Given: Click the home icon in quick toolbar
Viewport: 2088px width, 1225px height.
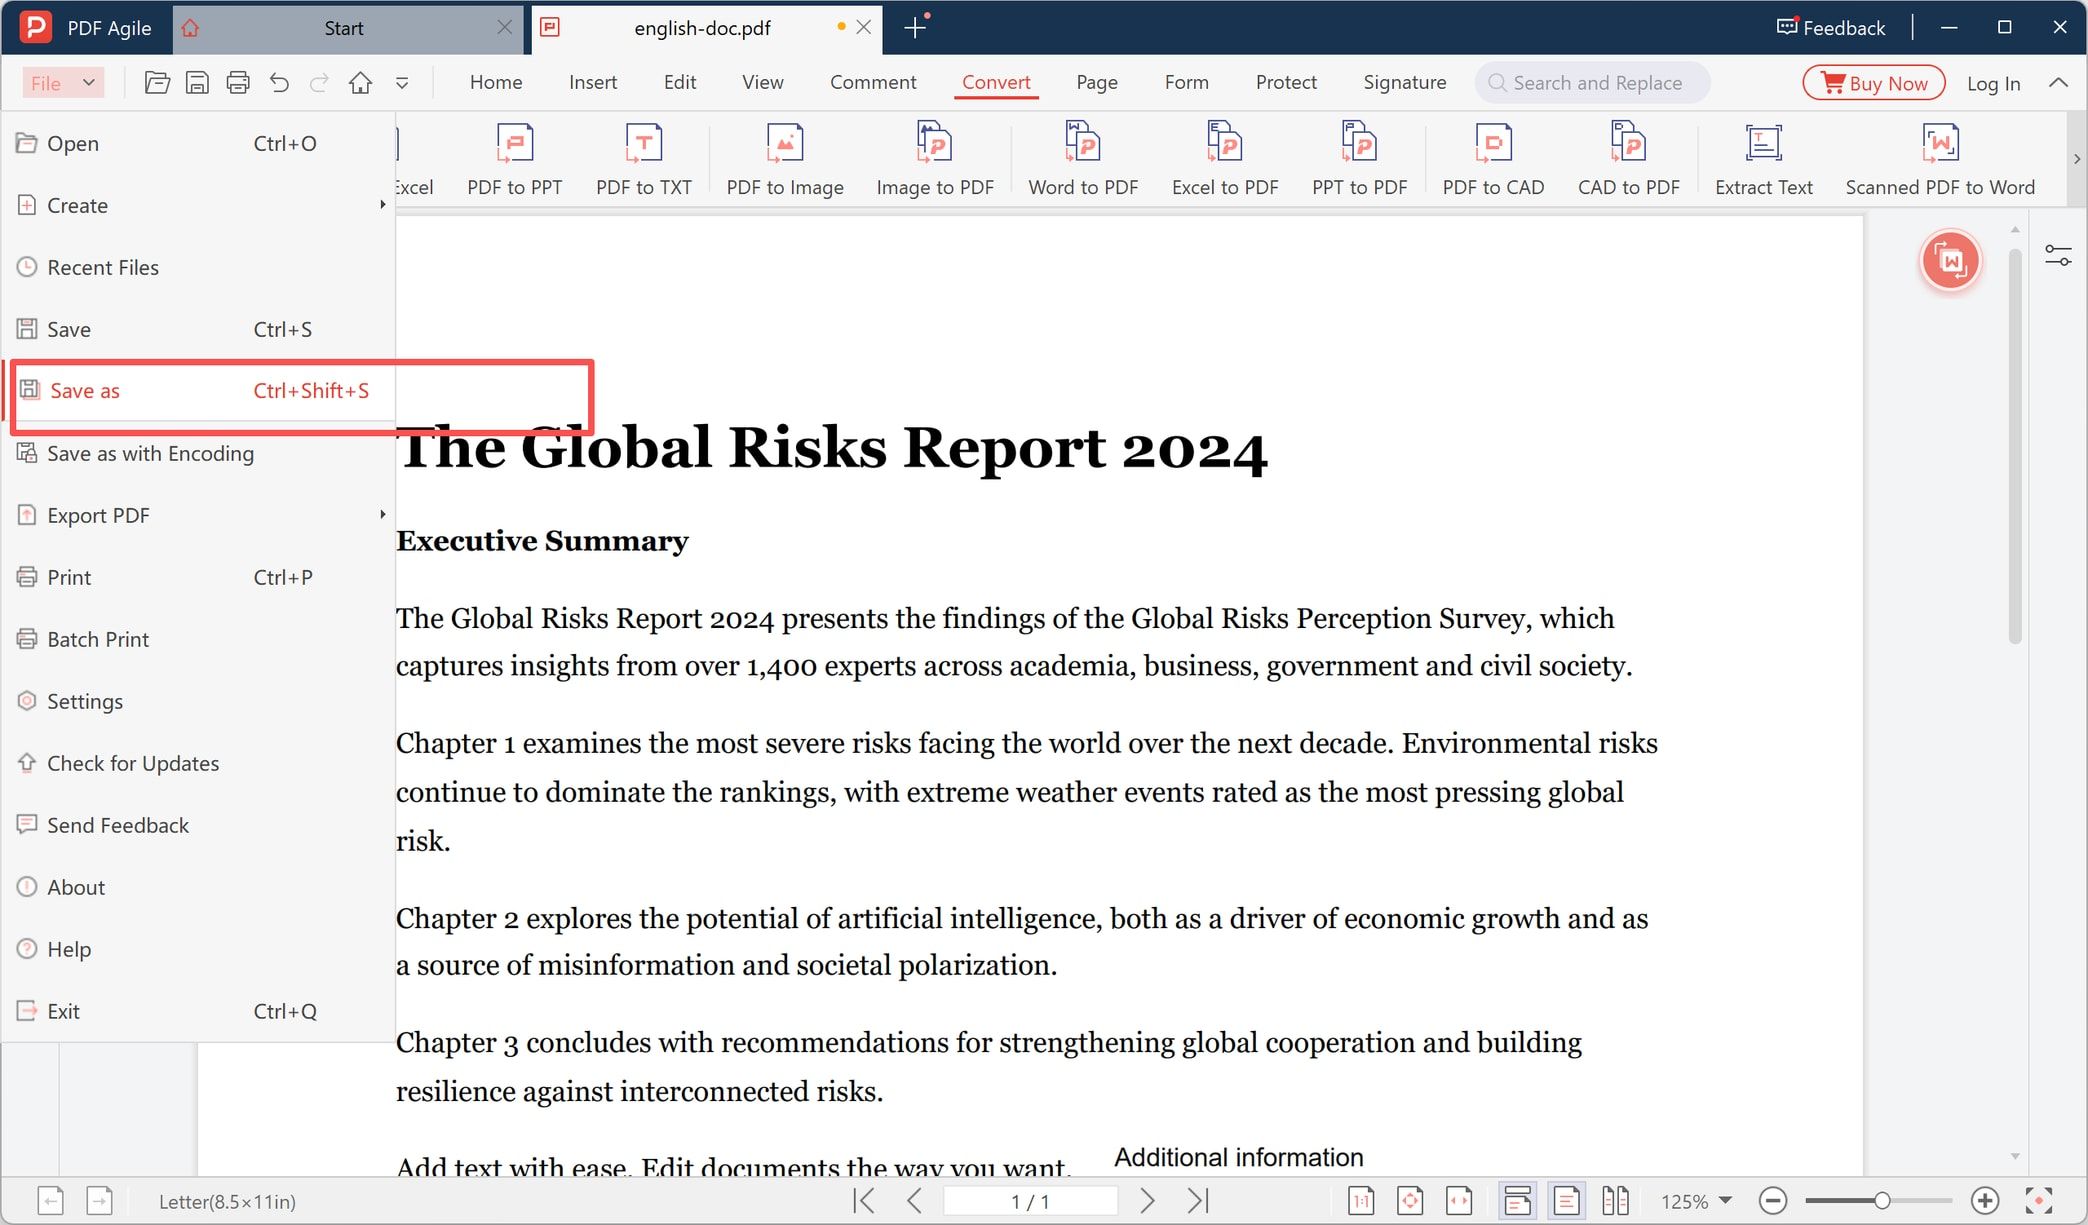Looking at the screenshot, I should pyautogui.click(x=360, y=83).
